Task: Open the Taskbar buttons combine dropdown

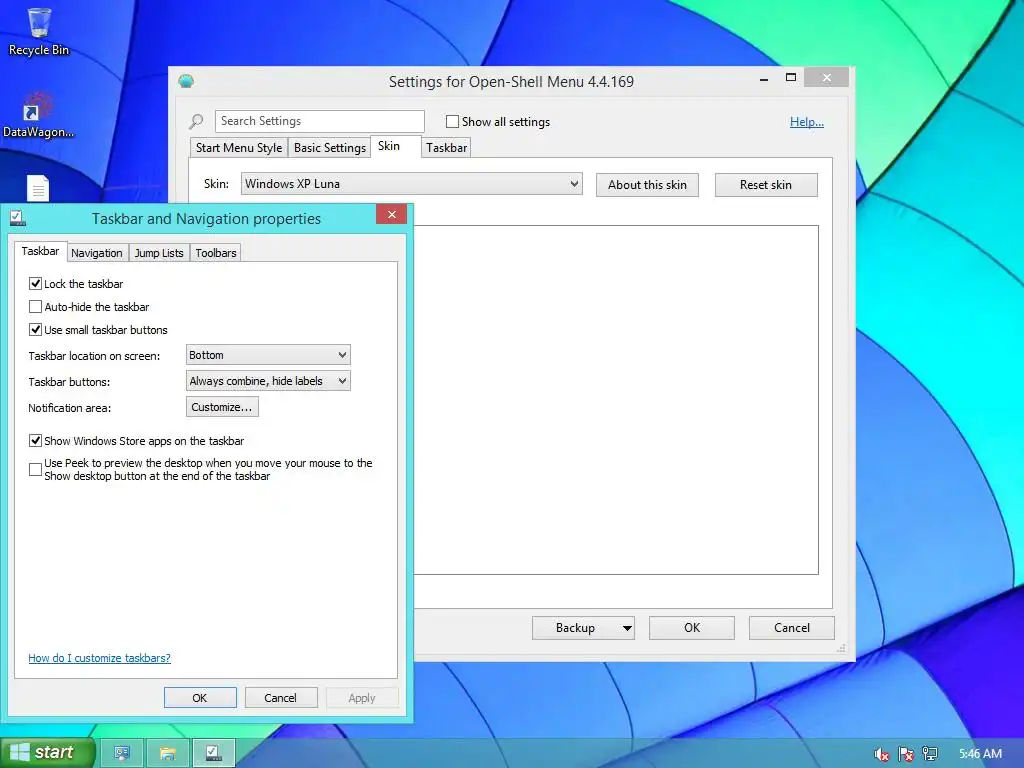Action: [268, 381]
